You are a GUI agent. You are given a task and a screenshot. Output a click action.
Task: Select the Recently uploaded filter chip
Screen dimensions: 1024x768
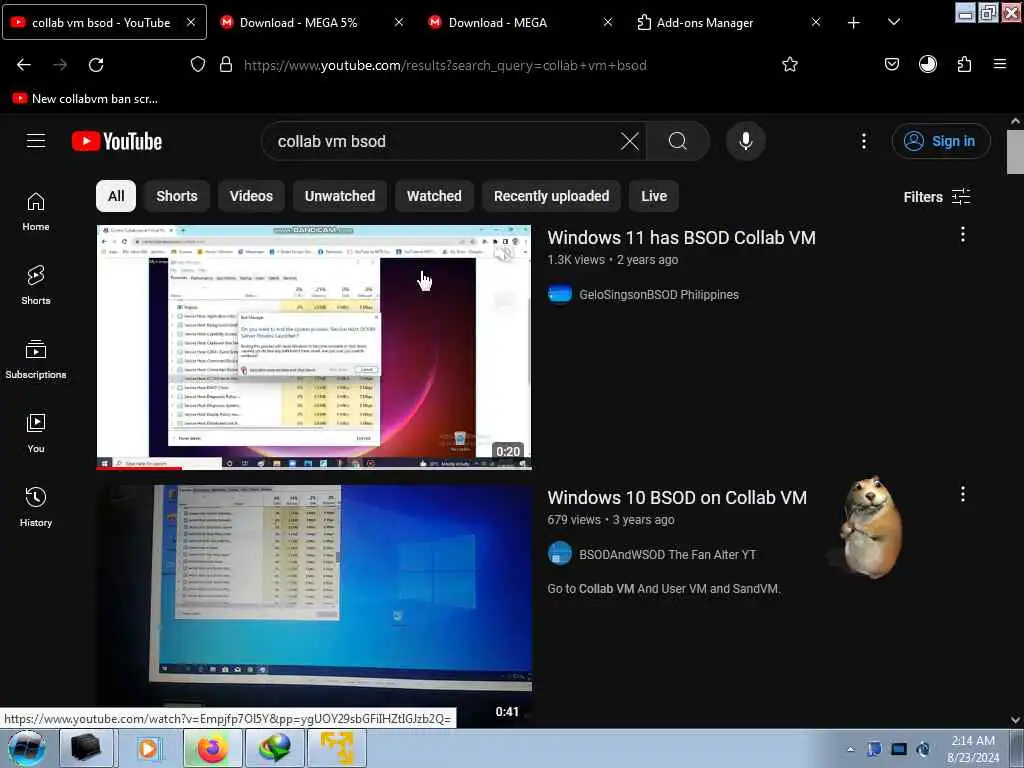(551, 196)
